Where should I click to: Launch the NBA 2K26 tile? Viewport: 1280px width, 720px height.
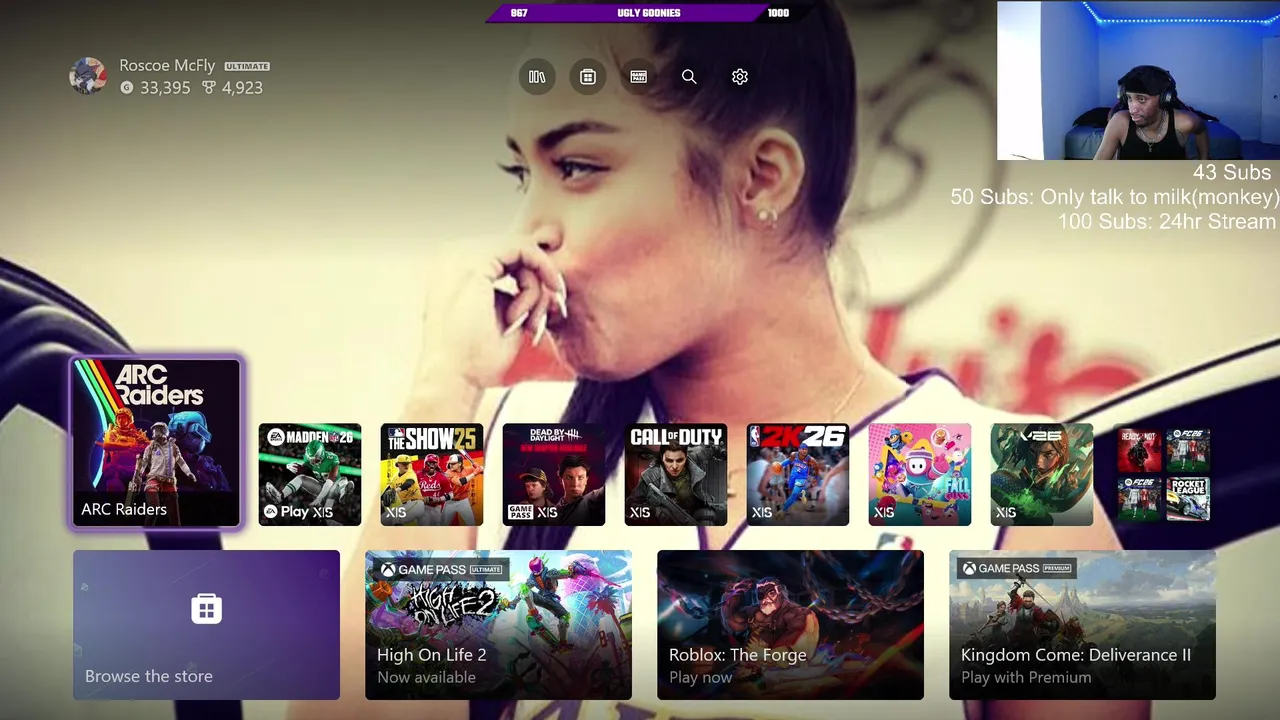click(798, 475)
